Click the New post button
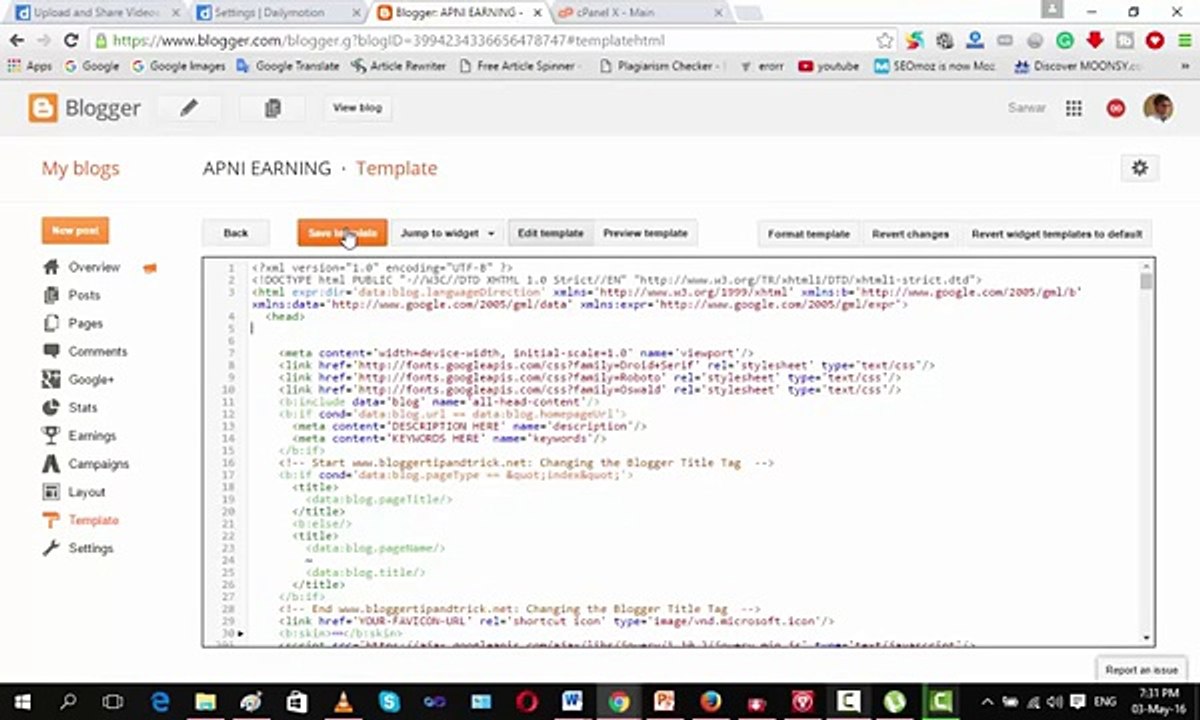This screenshot has width=1200, height=720. [x=75, y=231]
